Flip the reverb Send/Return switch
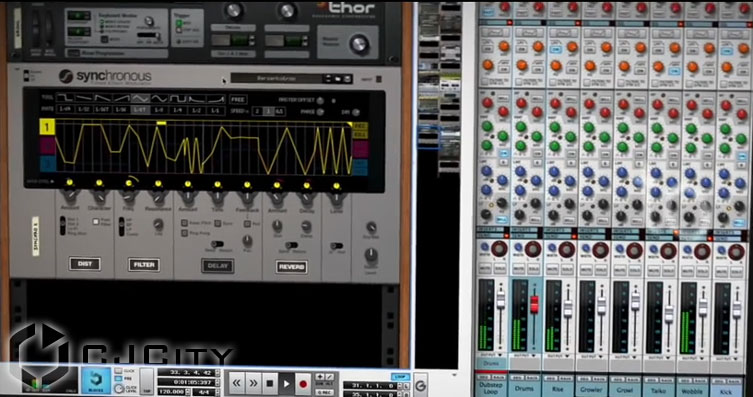 (291, 245)
